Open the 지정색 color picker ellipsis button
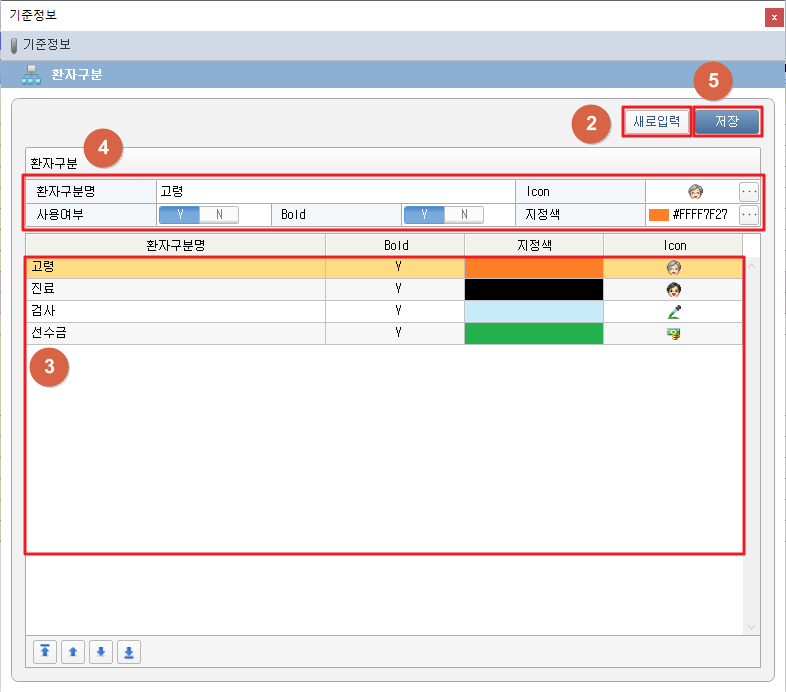 pos(749,214)
